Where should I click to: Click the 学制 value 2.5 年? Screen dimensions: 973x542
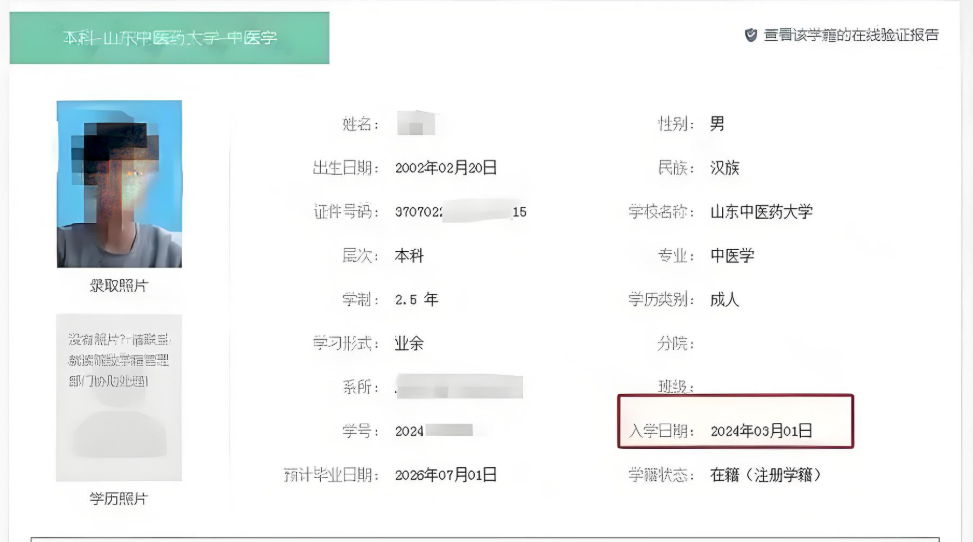click(416, 300)
